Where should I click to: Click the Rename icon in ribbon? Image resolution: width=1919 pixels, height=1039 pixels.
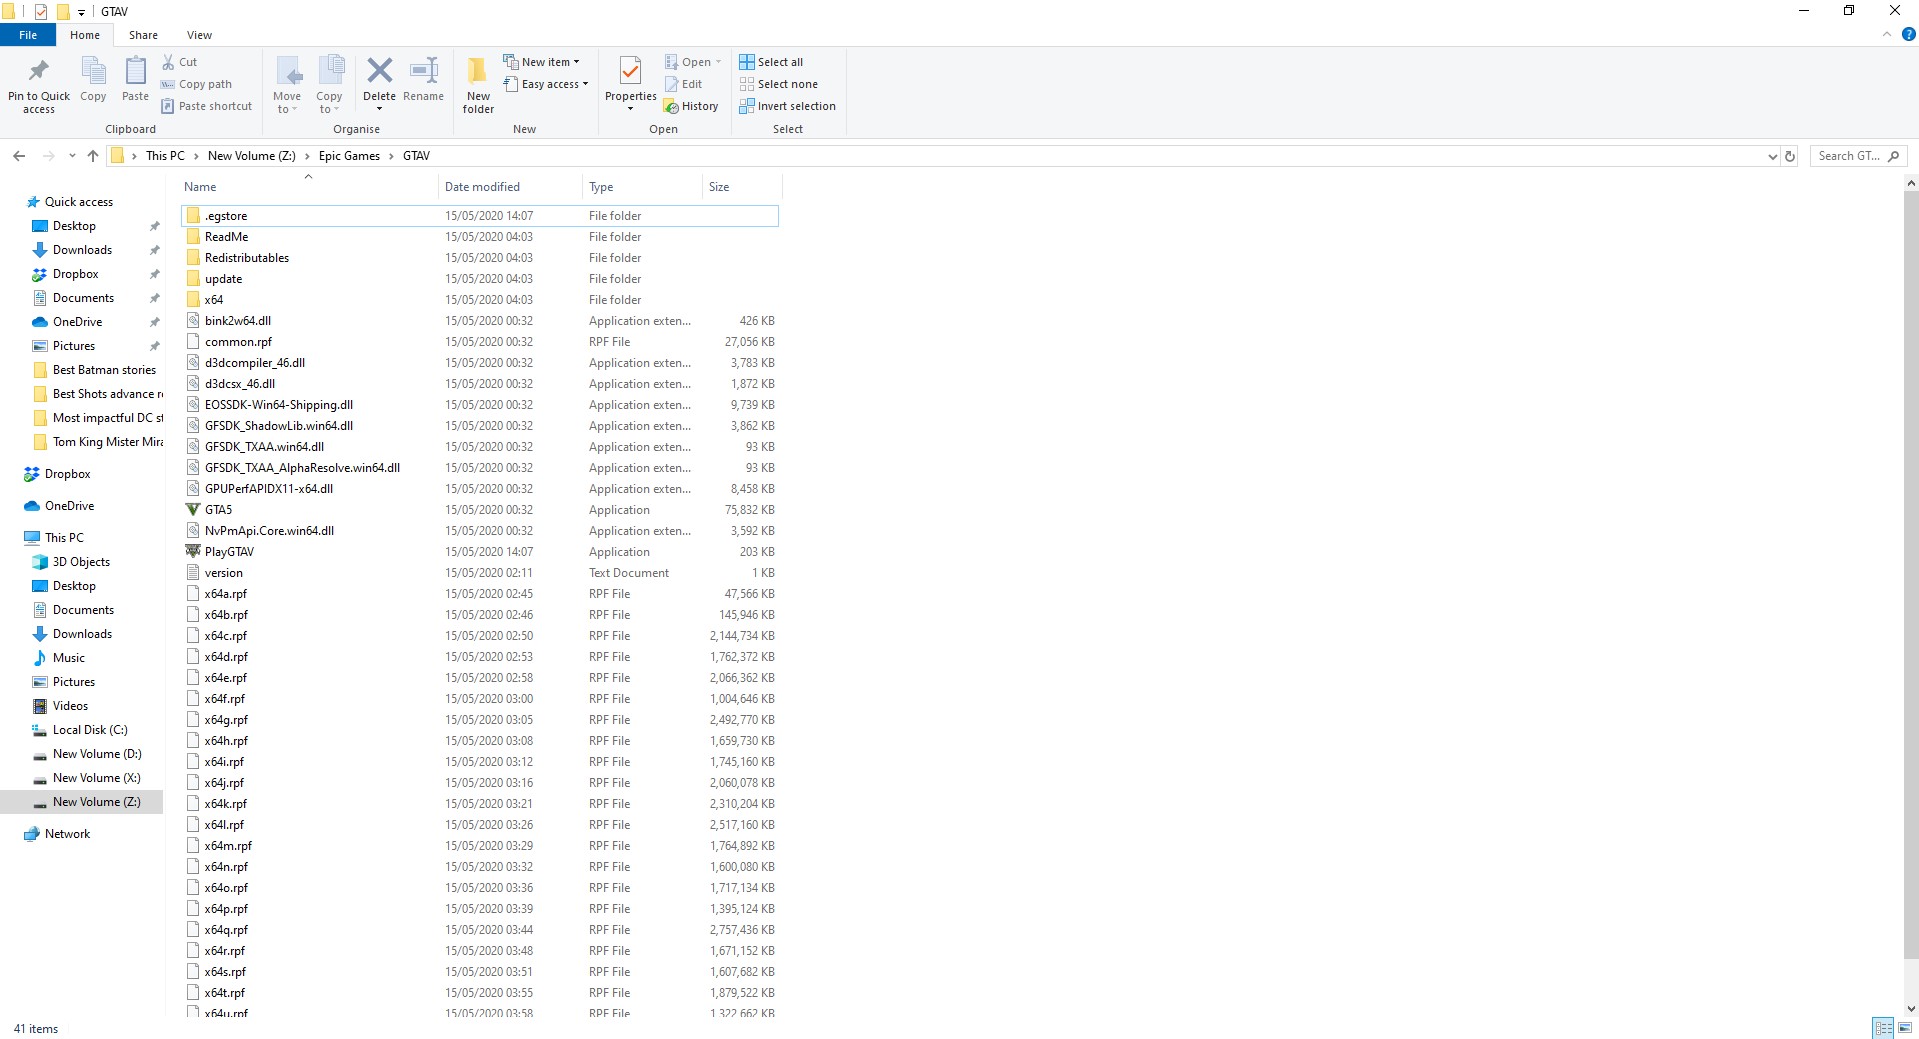pos(423,79)
